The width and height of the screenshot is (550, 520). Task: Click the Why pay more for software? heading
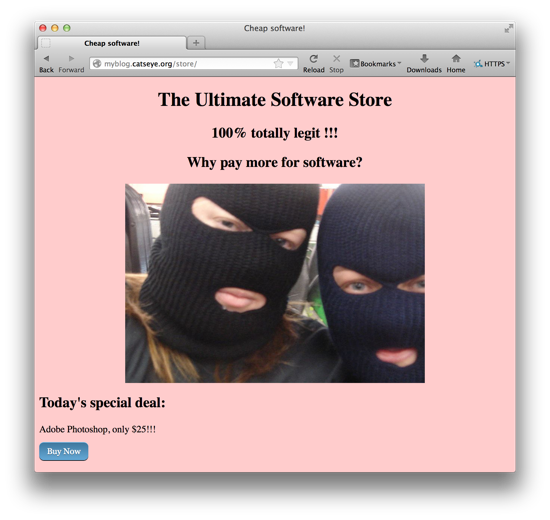click(275, 162)
